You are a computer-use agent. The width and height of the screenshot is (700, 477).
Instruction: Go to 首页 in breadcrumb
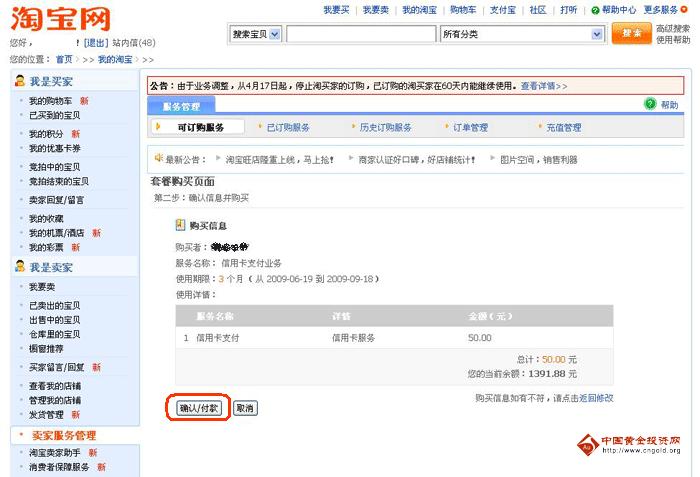[x=64, y=59]
